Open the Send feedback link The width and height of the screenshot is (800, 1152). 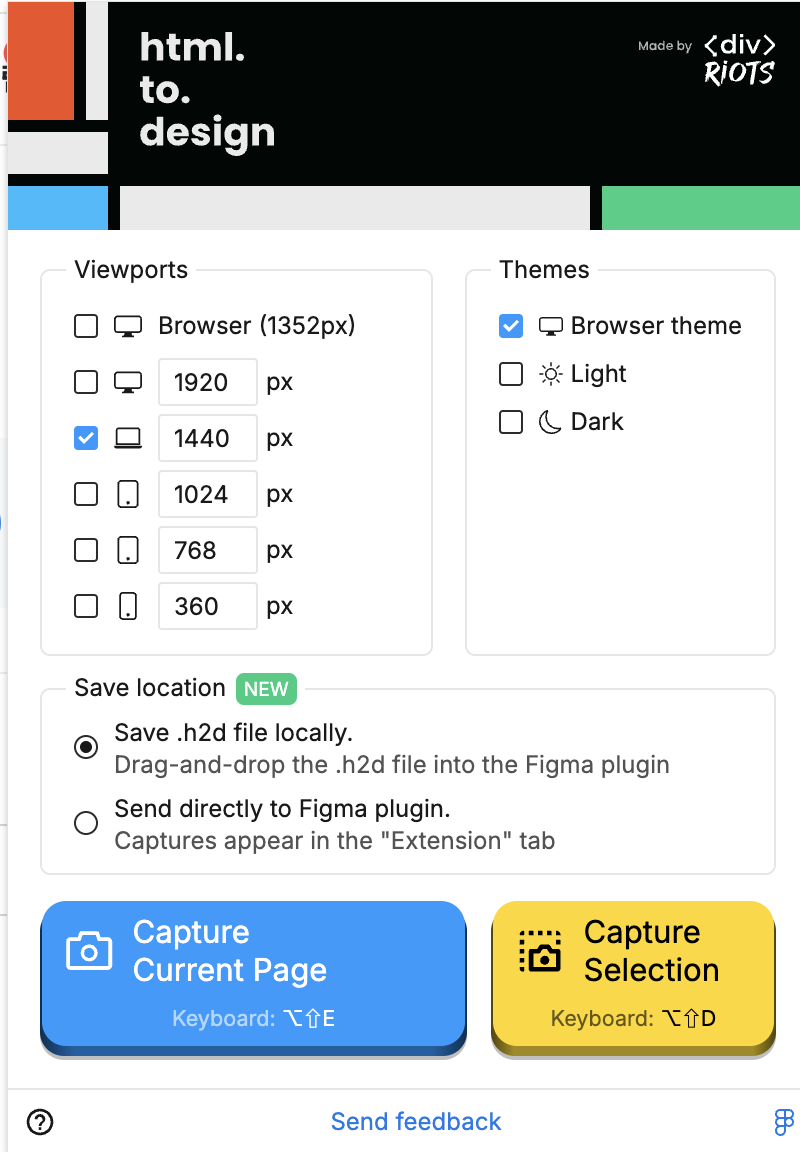click(416, 1122)
